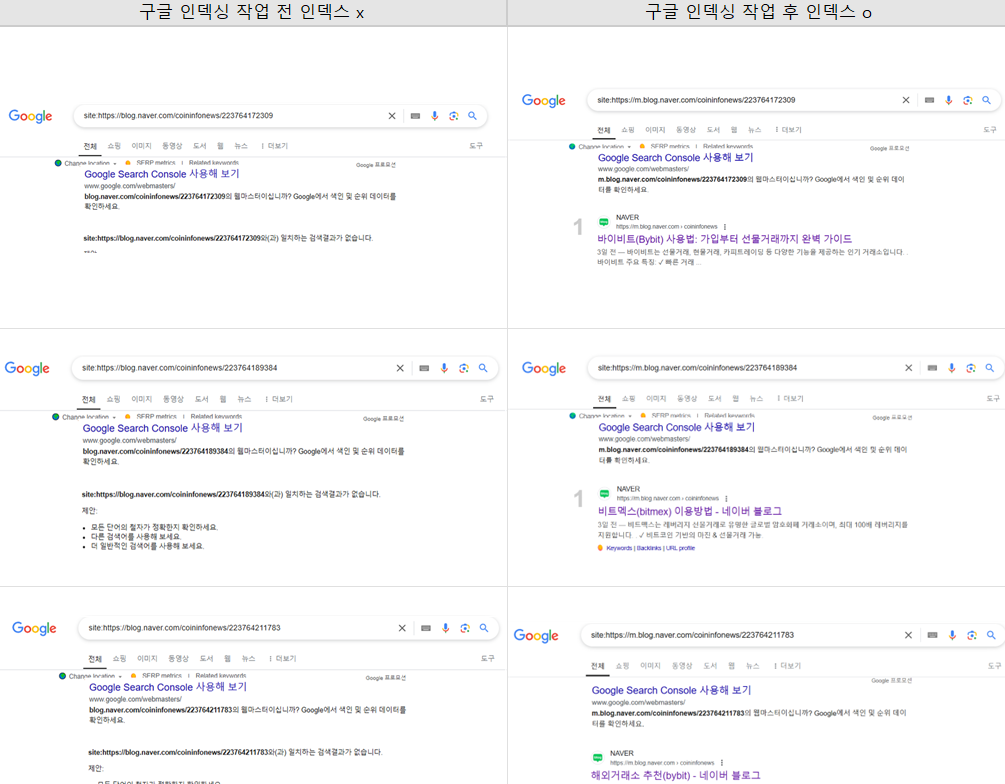Viewport: 1005px width, 784px height.
Task: Open Google Lens in blog.naver.com 223764189384 panel
Action: 464,368
